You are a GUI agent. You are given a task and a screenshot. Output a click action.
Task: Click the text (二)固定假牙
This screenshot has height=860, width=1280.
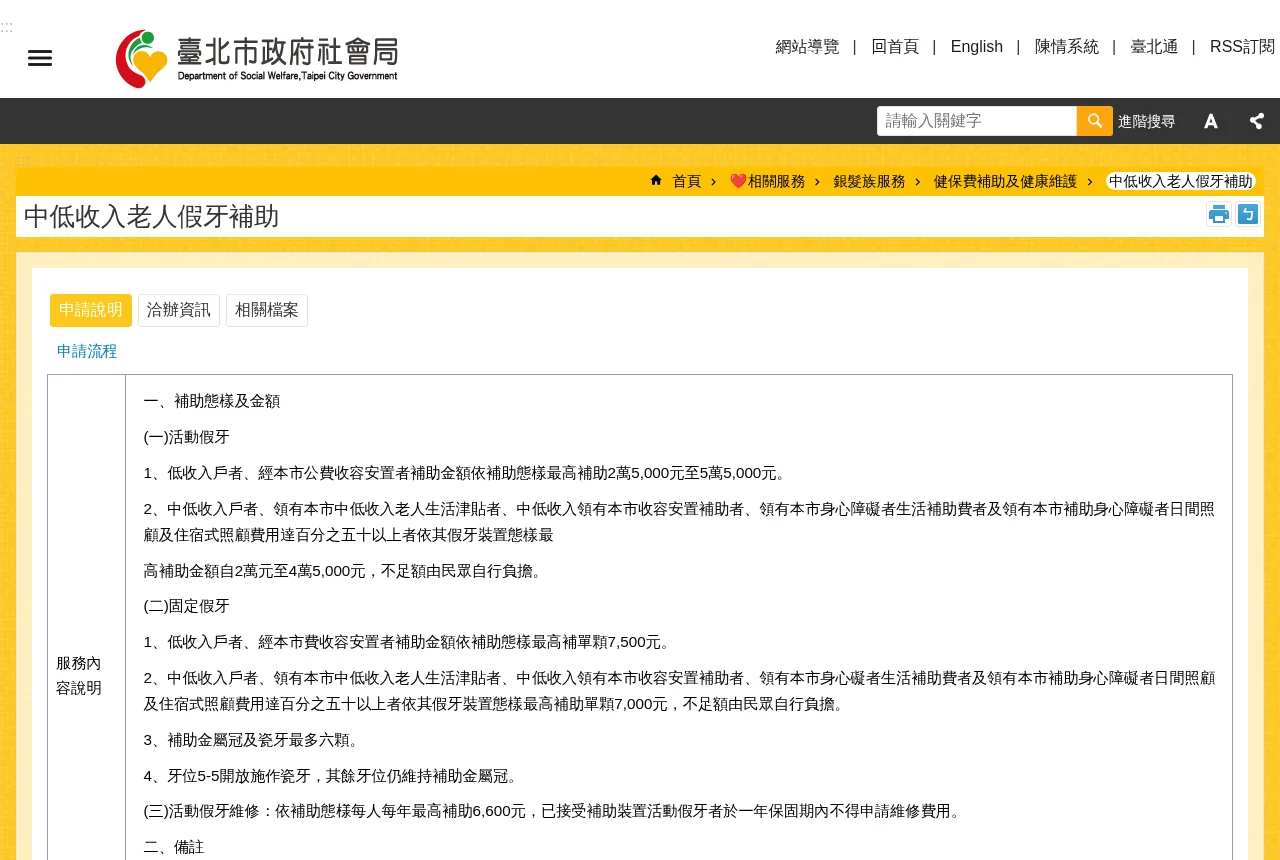[187, 606]
